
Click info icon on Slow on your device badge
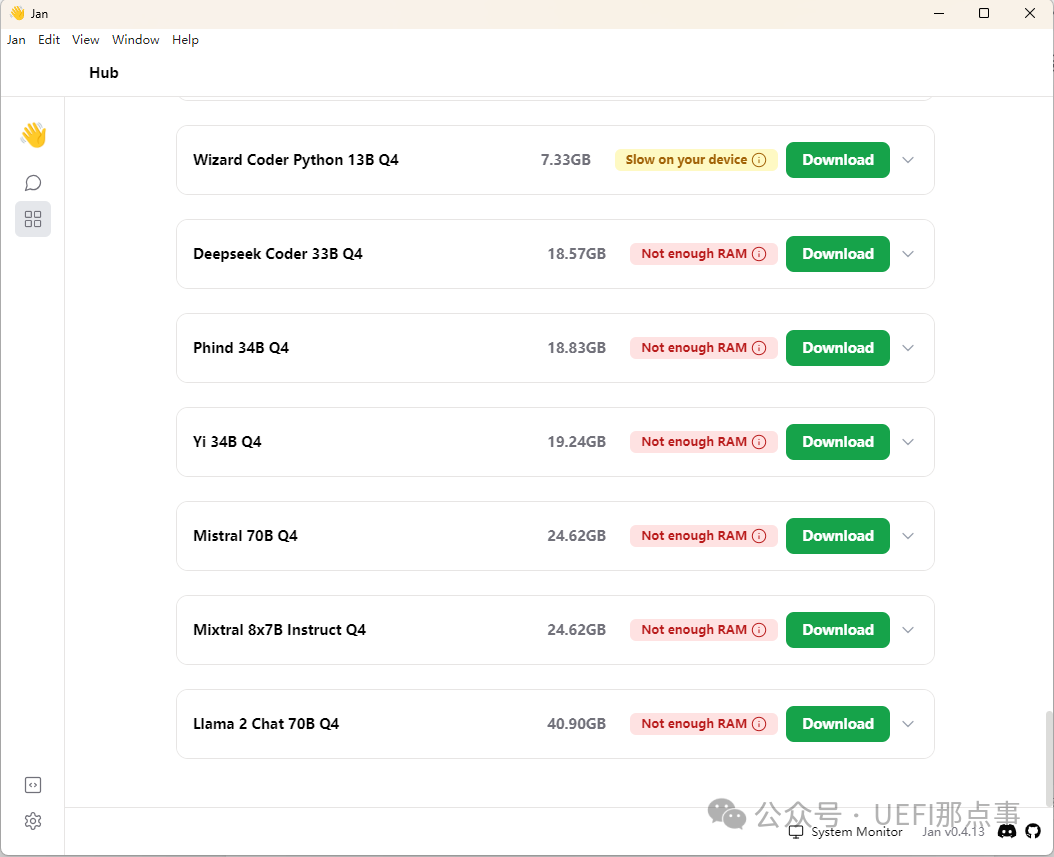pos(759,160)
